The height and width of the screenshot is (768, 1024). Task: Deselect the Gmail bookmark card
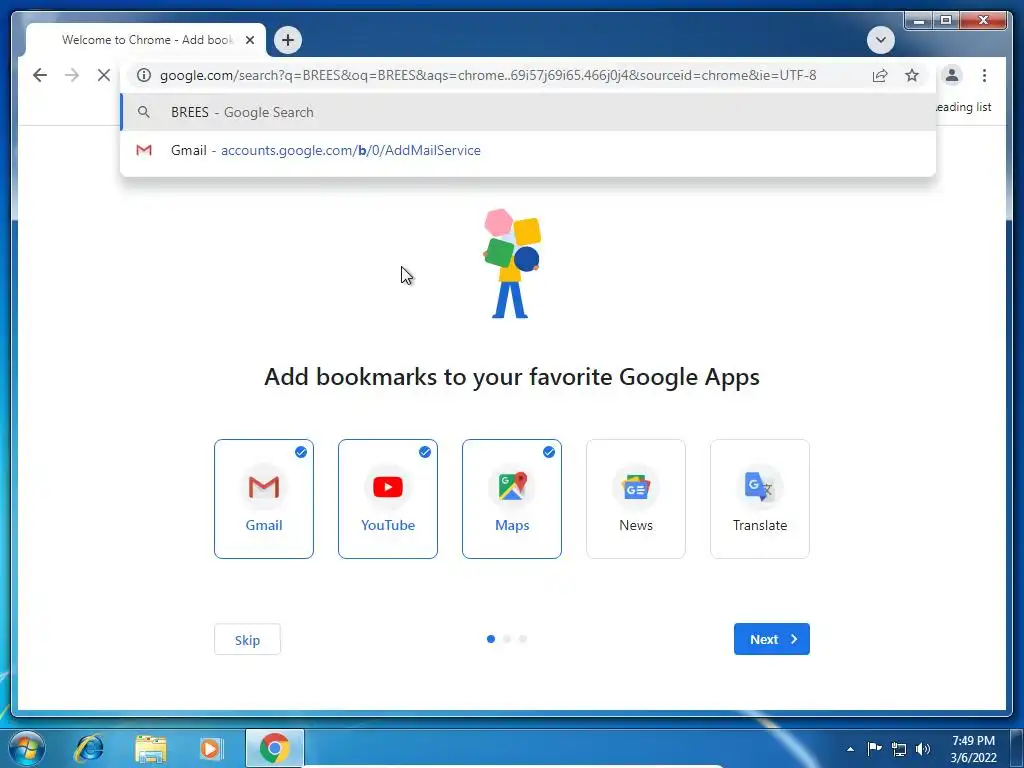tap(264, 499)
